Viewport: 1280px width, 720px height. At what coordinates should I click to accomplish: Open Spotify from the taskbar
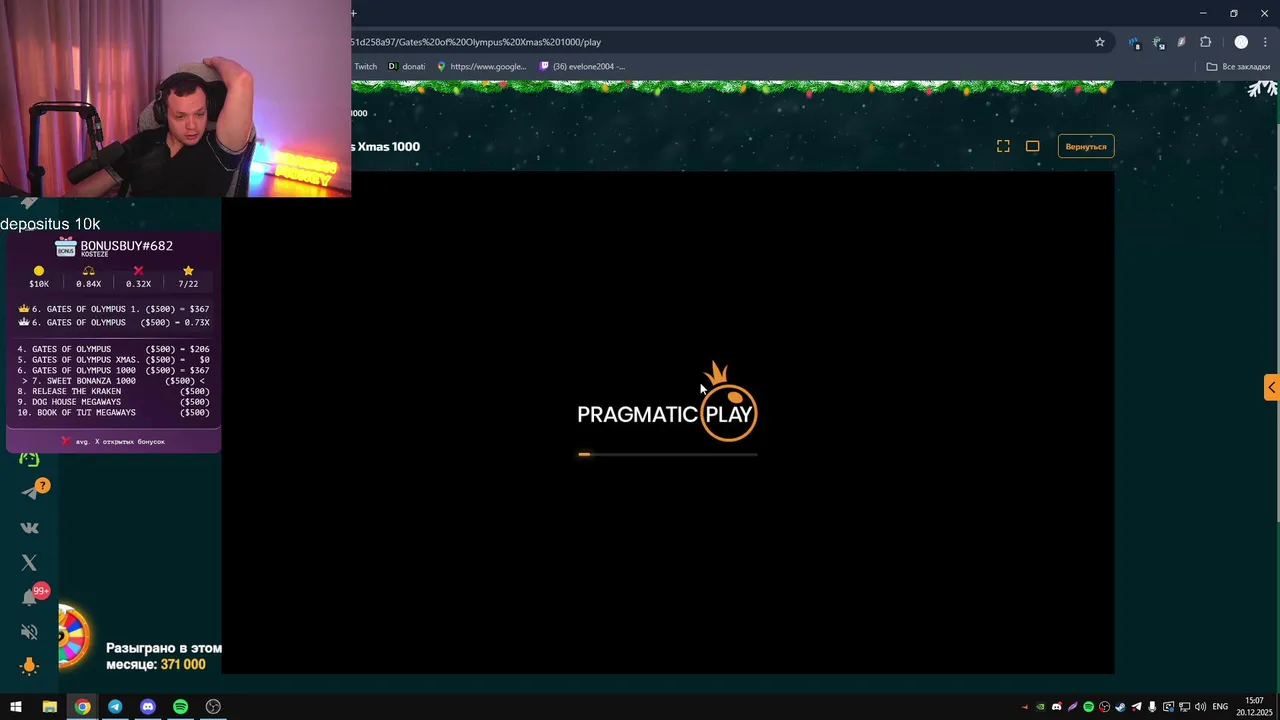point(180,707)
